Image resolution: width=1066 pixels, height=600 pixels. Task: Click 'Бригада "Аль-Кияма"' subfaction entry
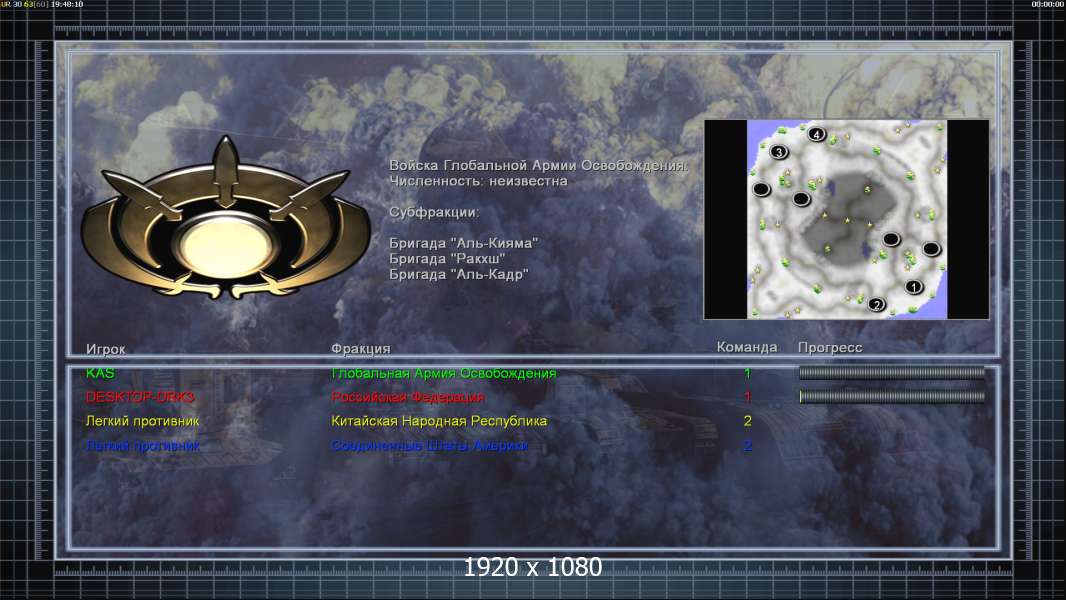click(x=464, y=243)
